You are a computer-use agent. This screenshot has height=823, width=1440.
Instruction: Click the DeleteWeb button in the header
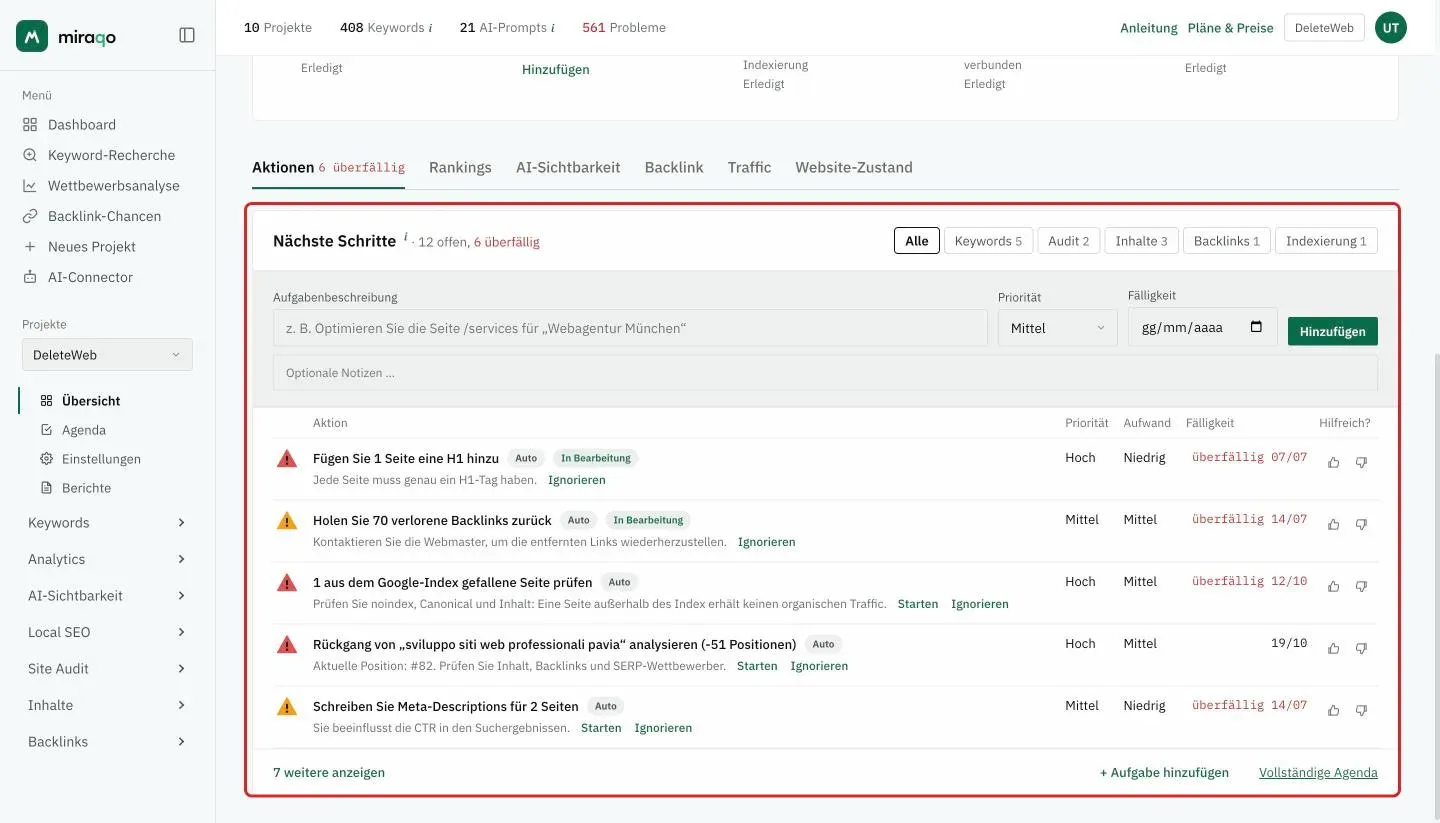click(1324, 28)
